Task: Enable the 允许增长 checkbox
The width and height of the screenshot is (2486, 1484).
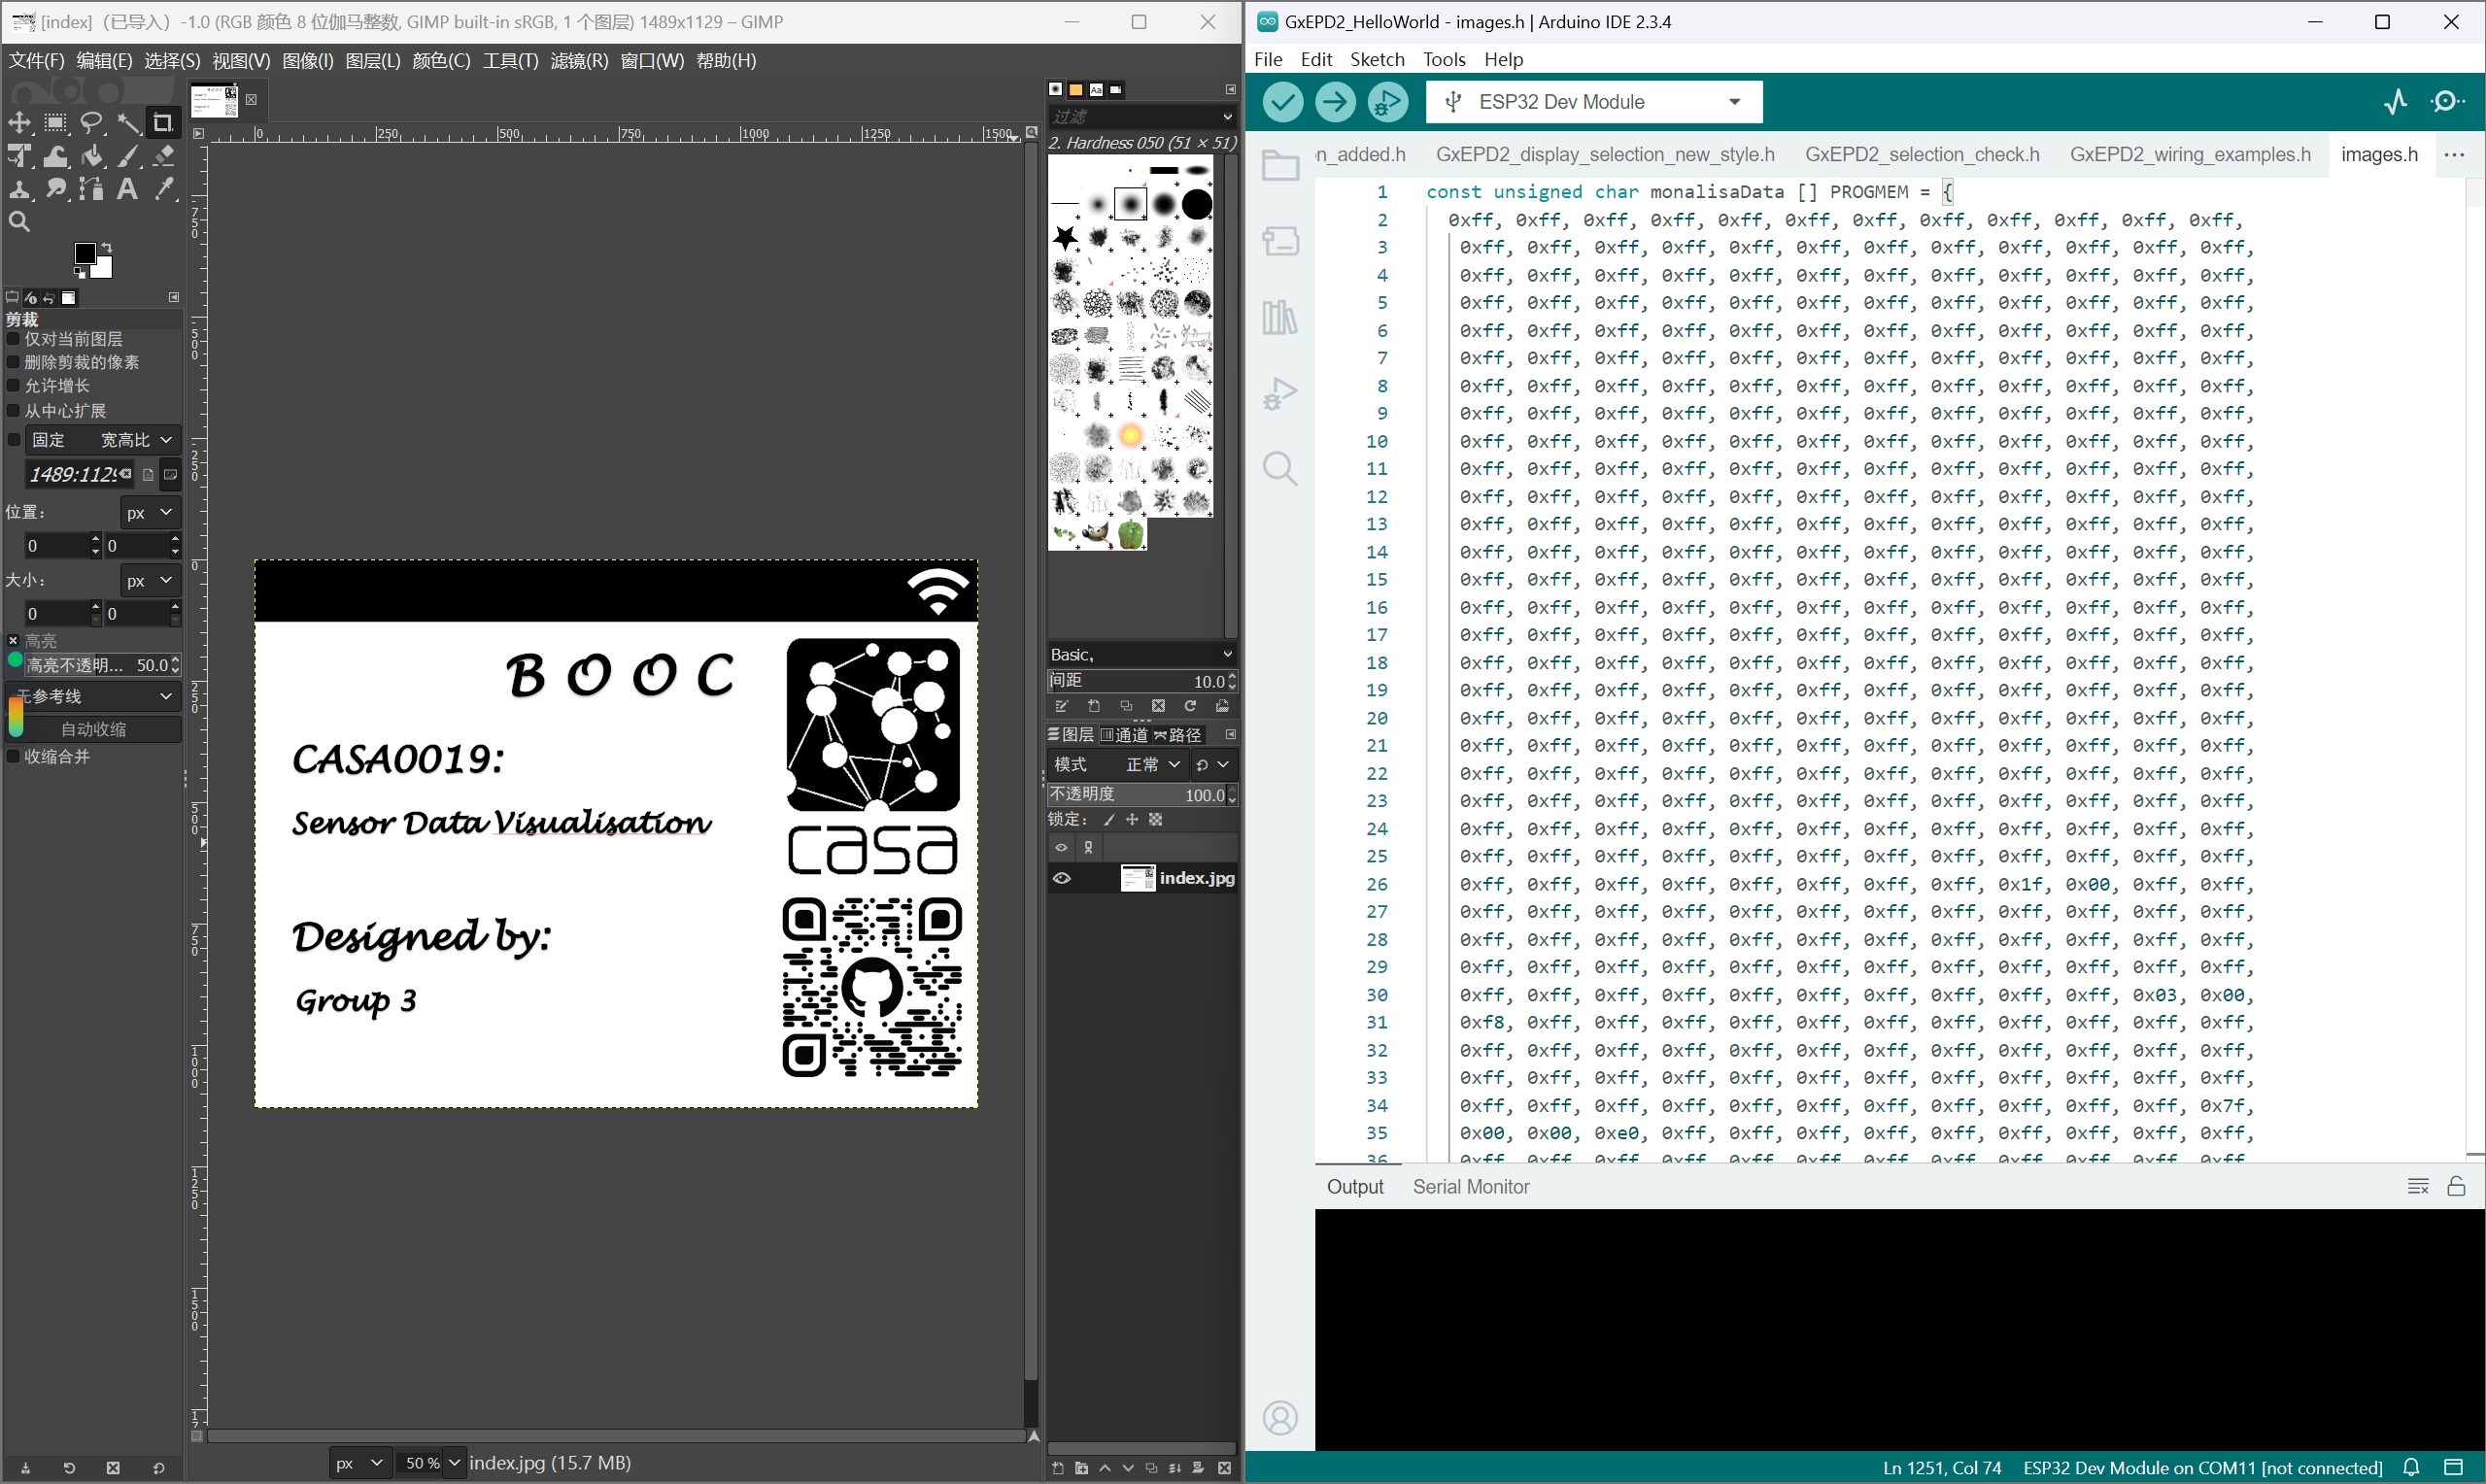Action: click(x=14, y=386)
